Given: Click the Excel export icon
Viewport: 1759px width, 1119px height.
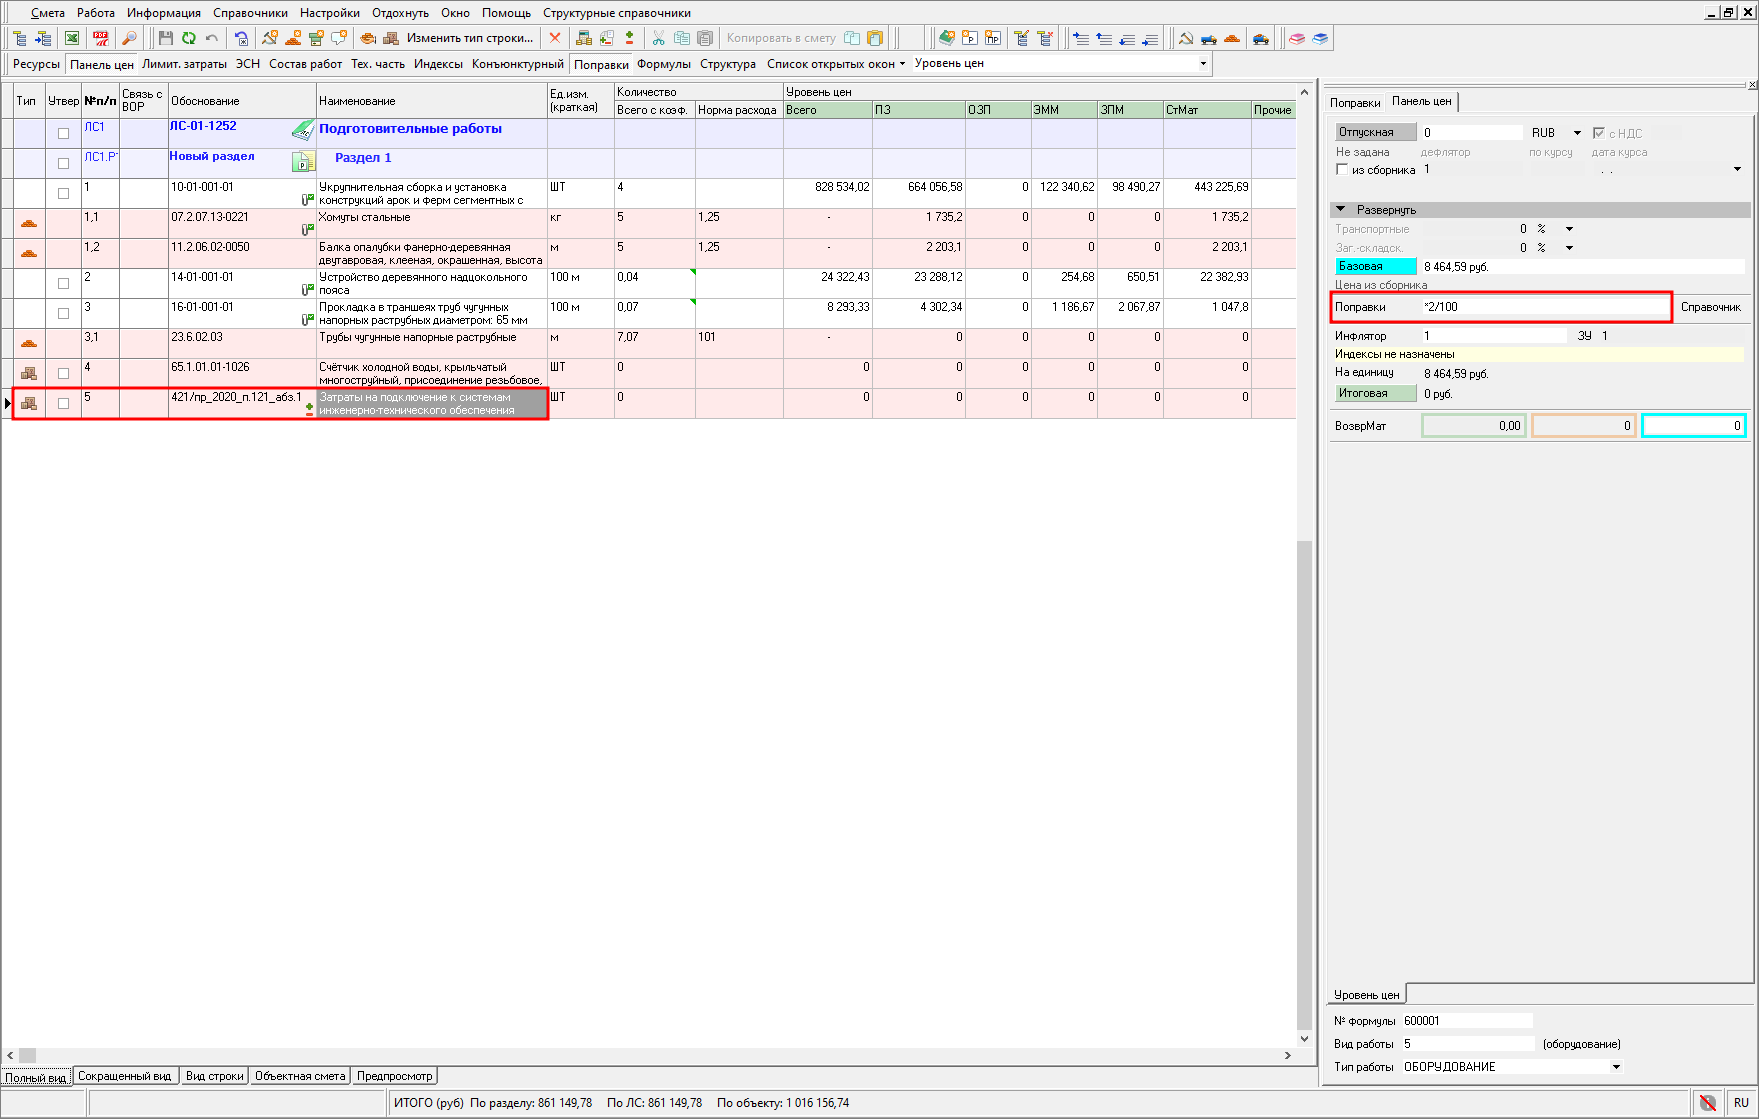Looking at the screenshot, I should (x=72, y=38).
